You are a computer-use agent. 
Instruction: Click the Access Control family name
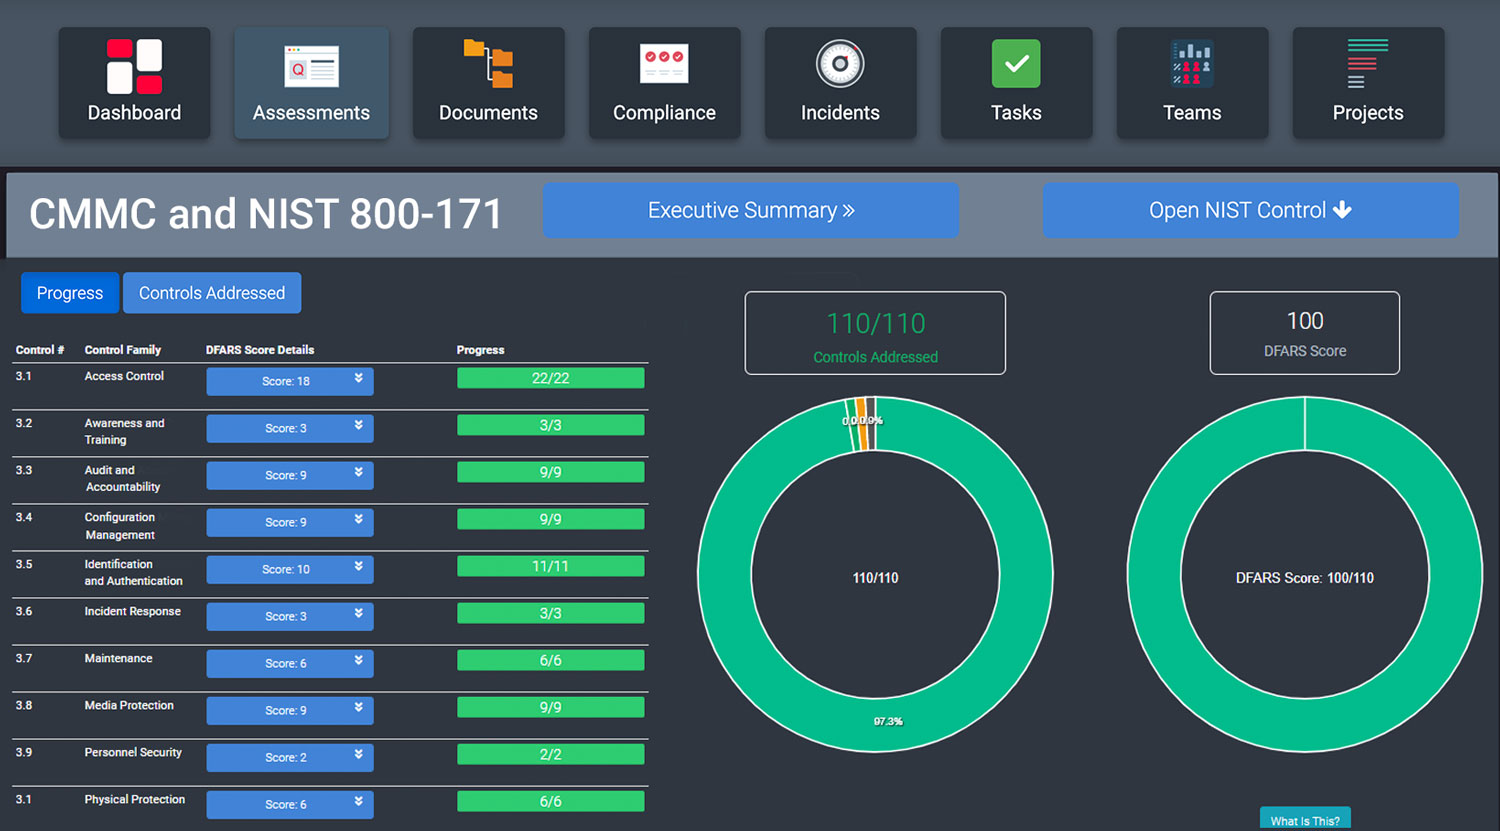tap(124, 376)
